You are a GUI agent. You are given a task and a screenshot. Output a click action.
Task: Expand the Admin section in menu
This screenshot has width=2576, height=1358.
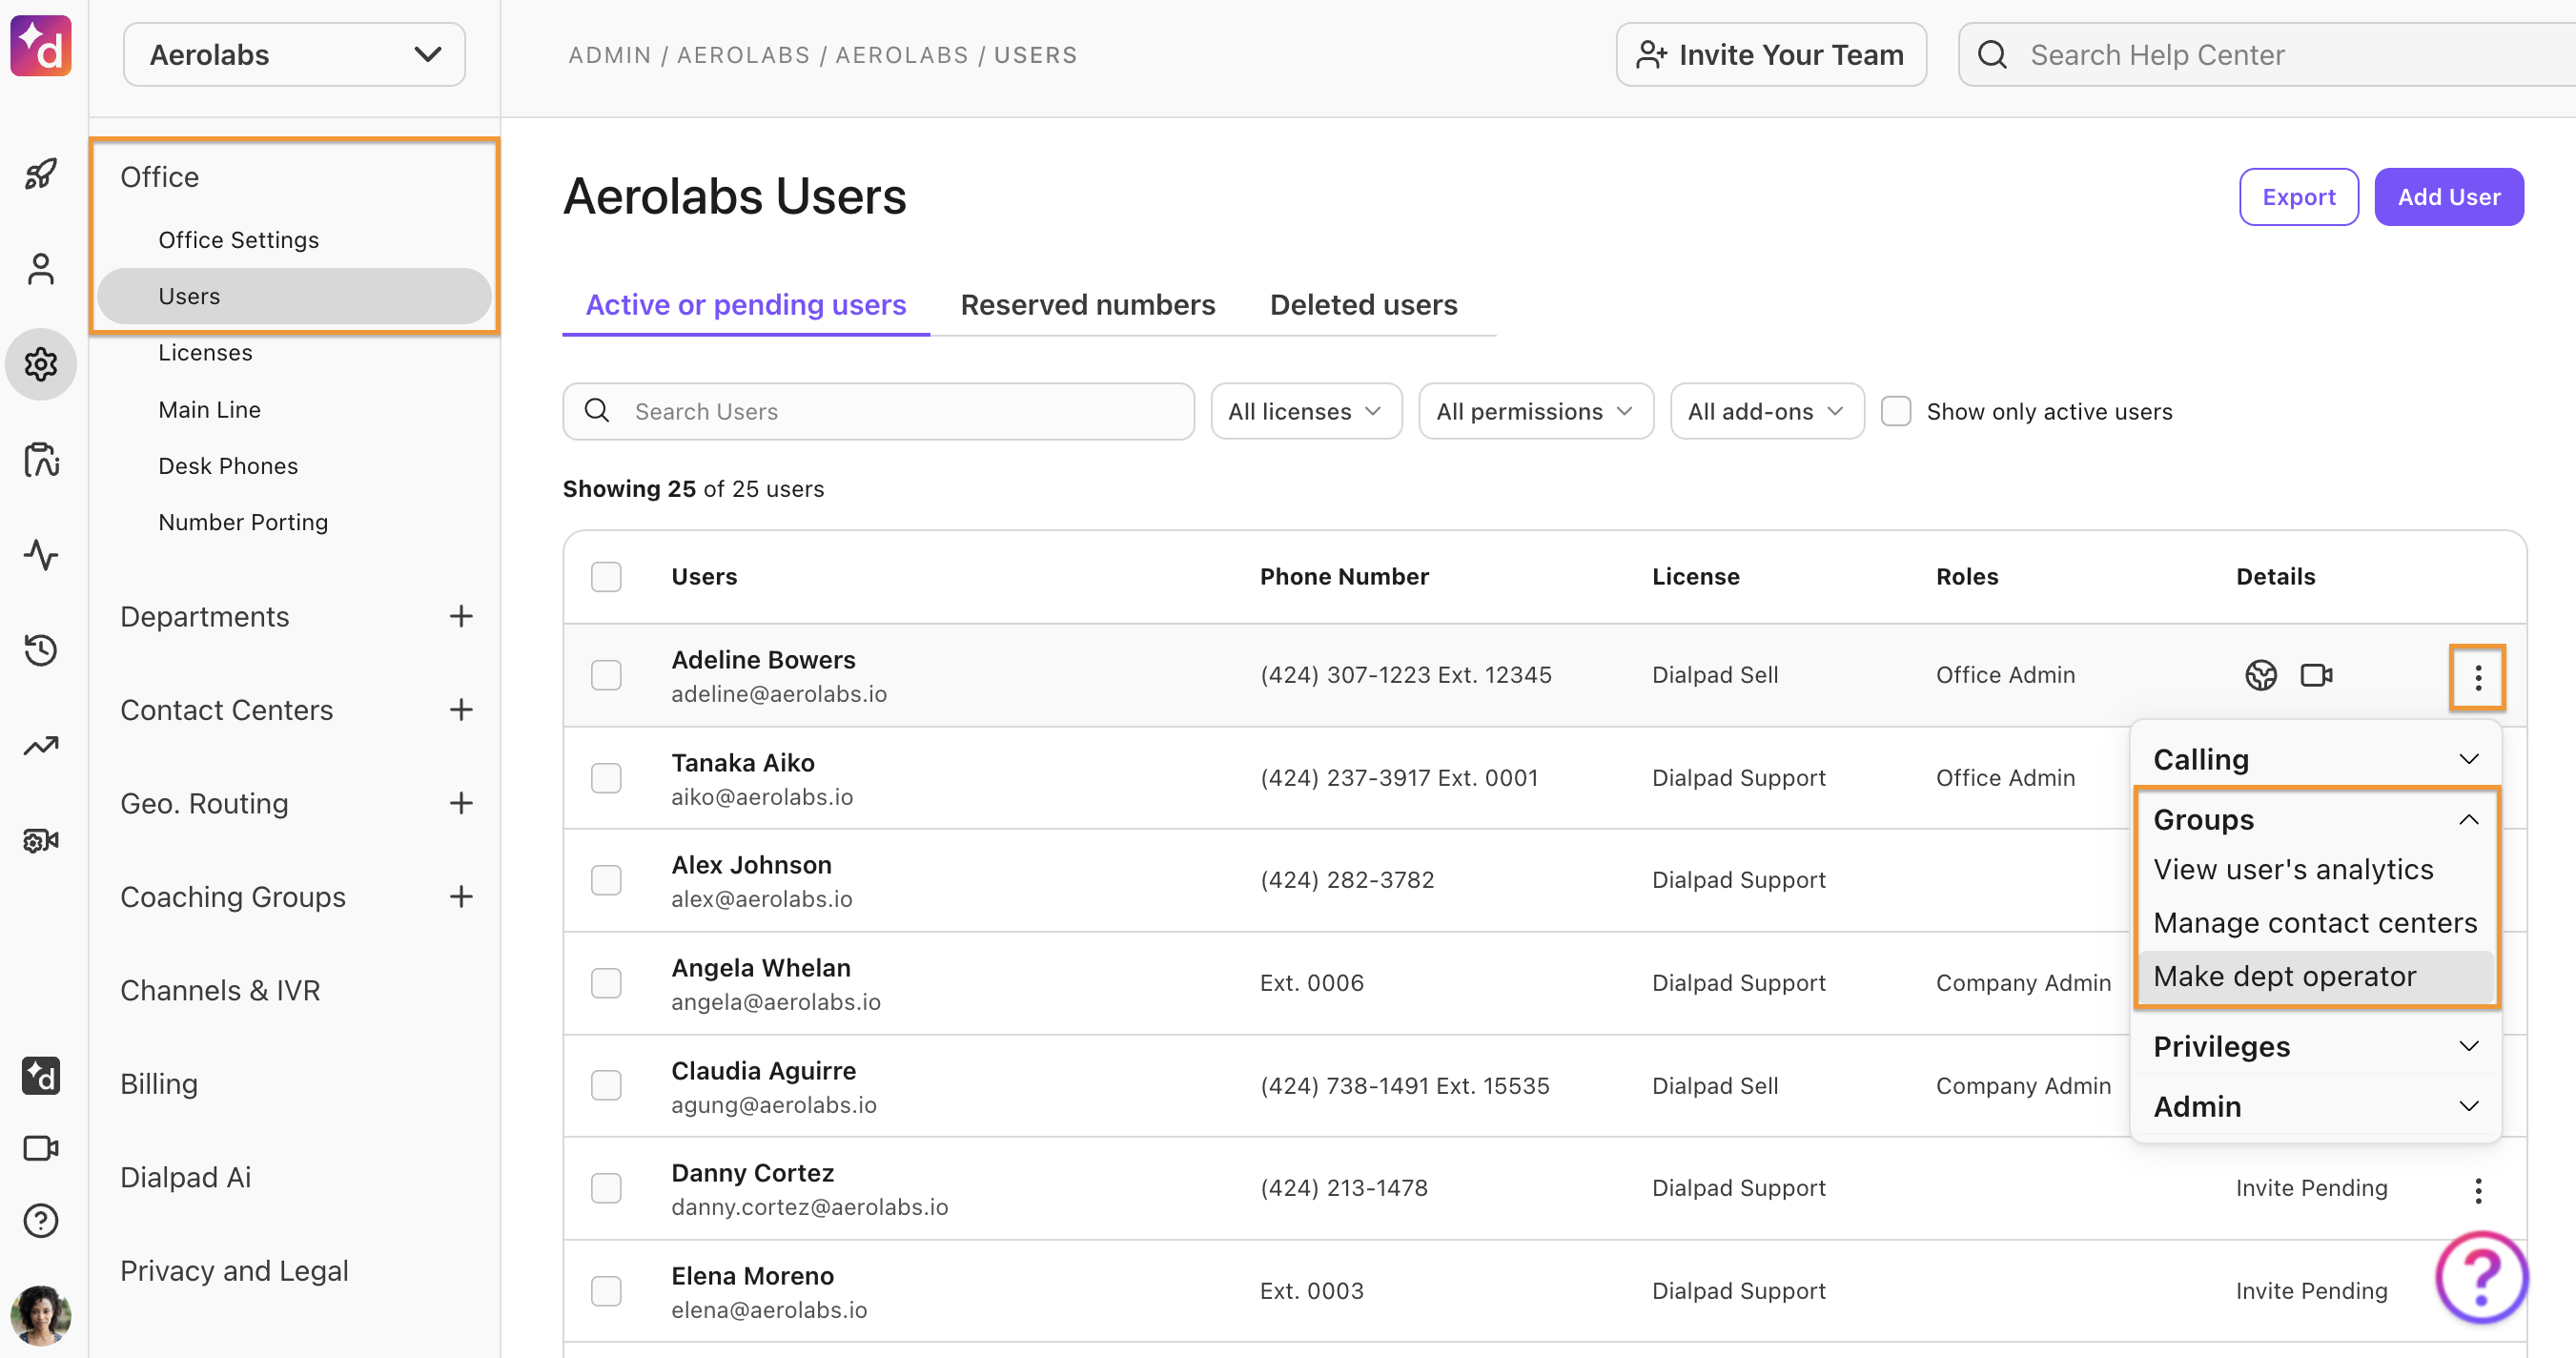[2316, 1106]
